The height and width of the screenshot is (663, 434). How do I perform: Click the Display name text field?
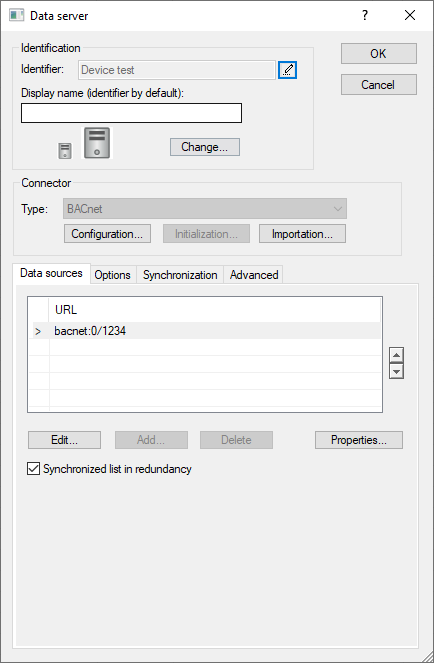point(132,113)
